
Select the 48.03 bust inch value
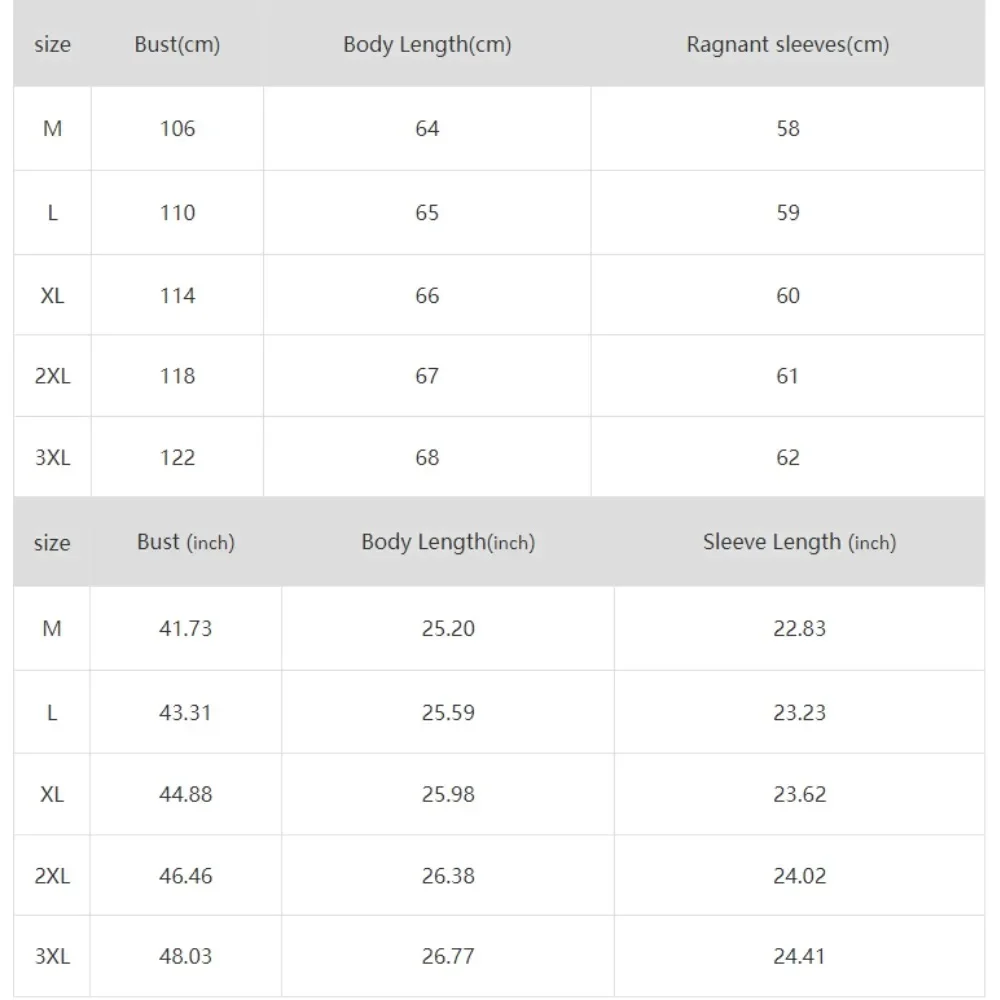tap(185, 956)
